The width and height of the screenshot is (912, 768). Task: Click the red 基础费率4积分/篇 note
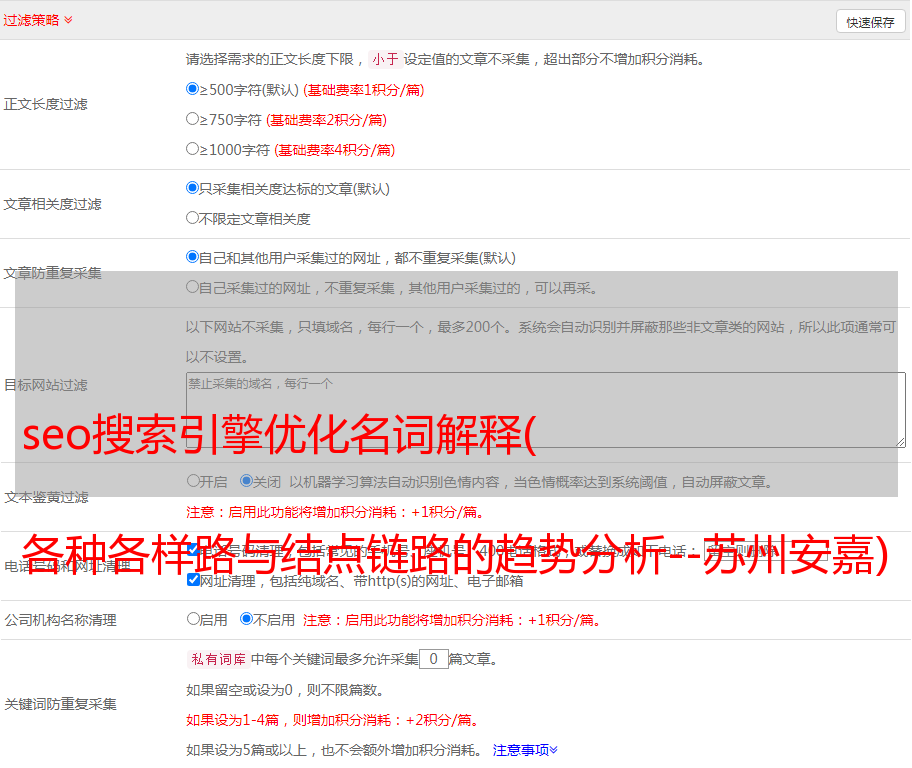click(334, 150)
